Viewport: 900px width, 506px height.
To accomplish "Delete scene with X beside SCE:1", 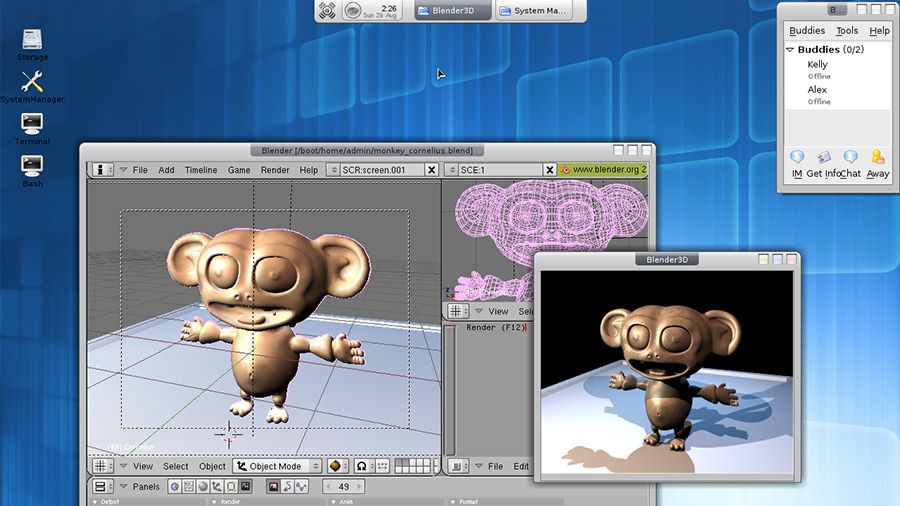I will (x=550, y=170).
